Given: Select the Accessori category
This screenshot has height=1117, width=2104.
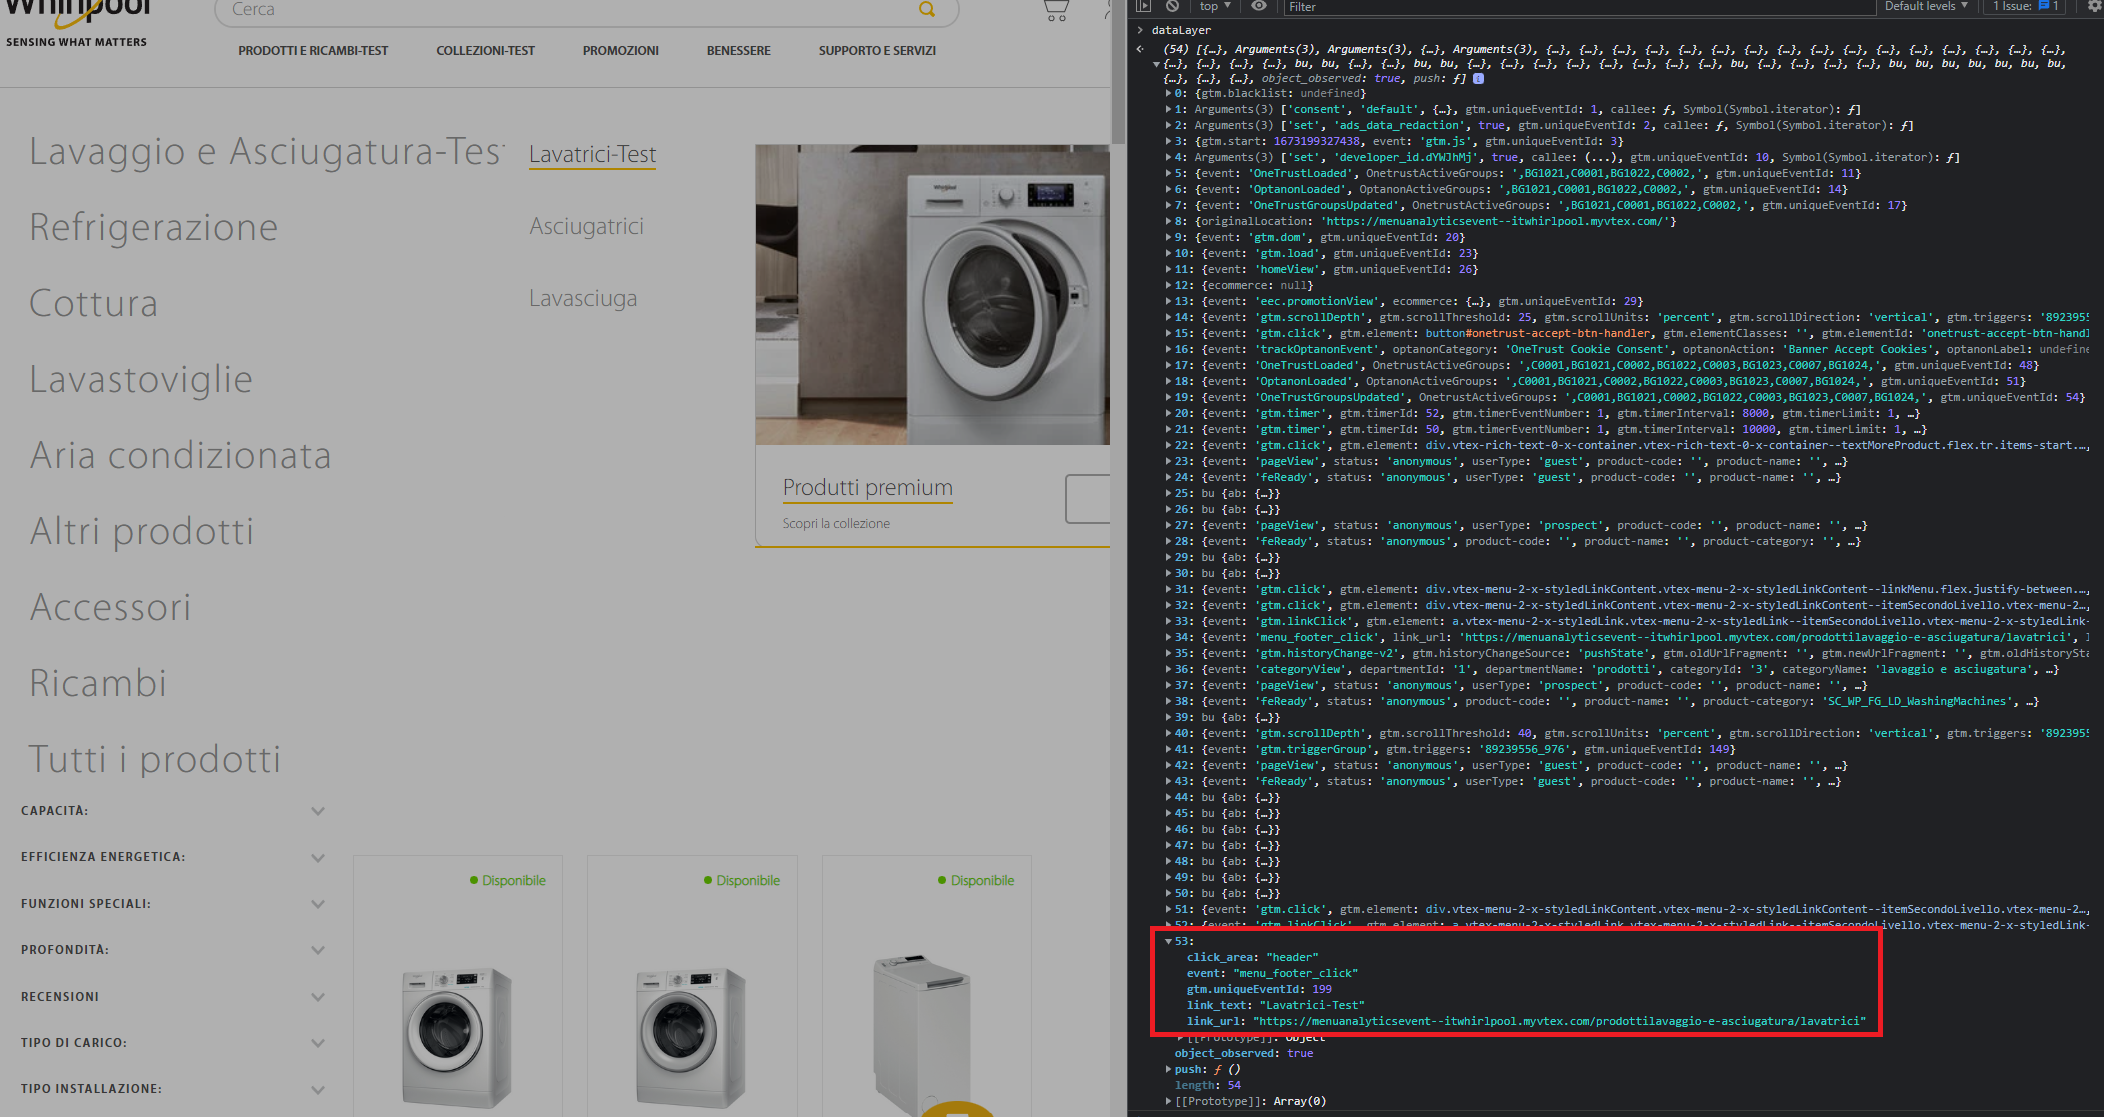Looking at the screenshot, I should 110,607.
